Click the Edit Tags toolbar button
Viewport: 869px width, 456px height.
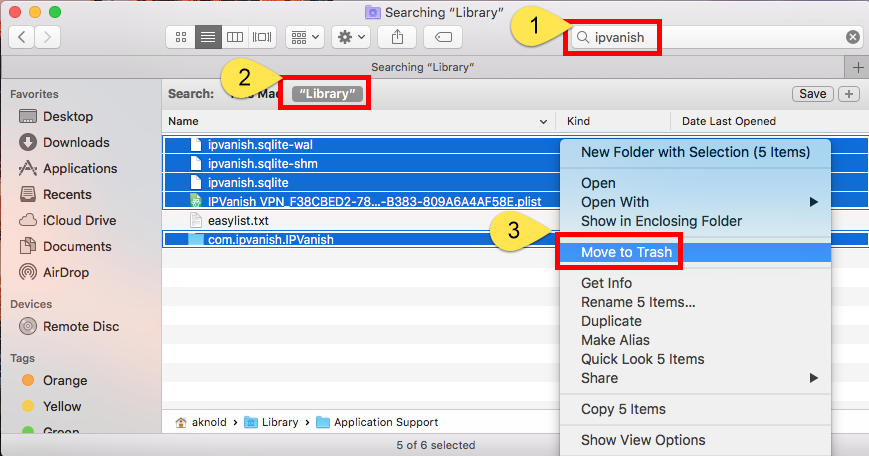(442, 37)
